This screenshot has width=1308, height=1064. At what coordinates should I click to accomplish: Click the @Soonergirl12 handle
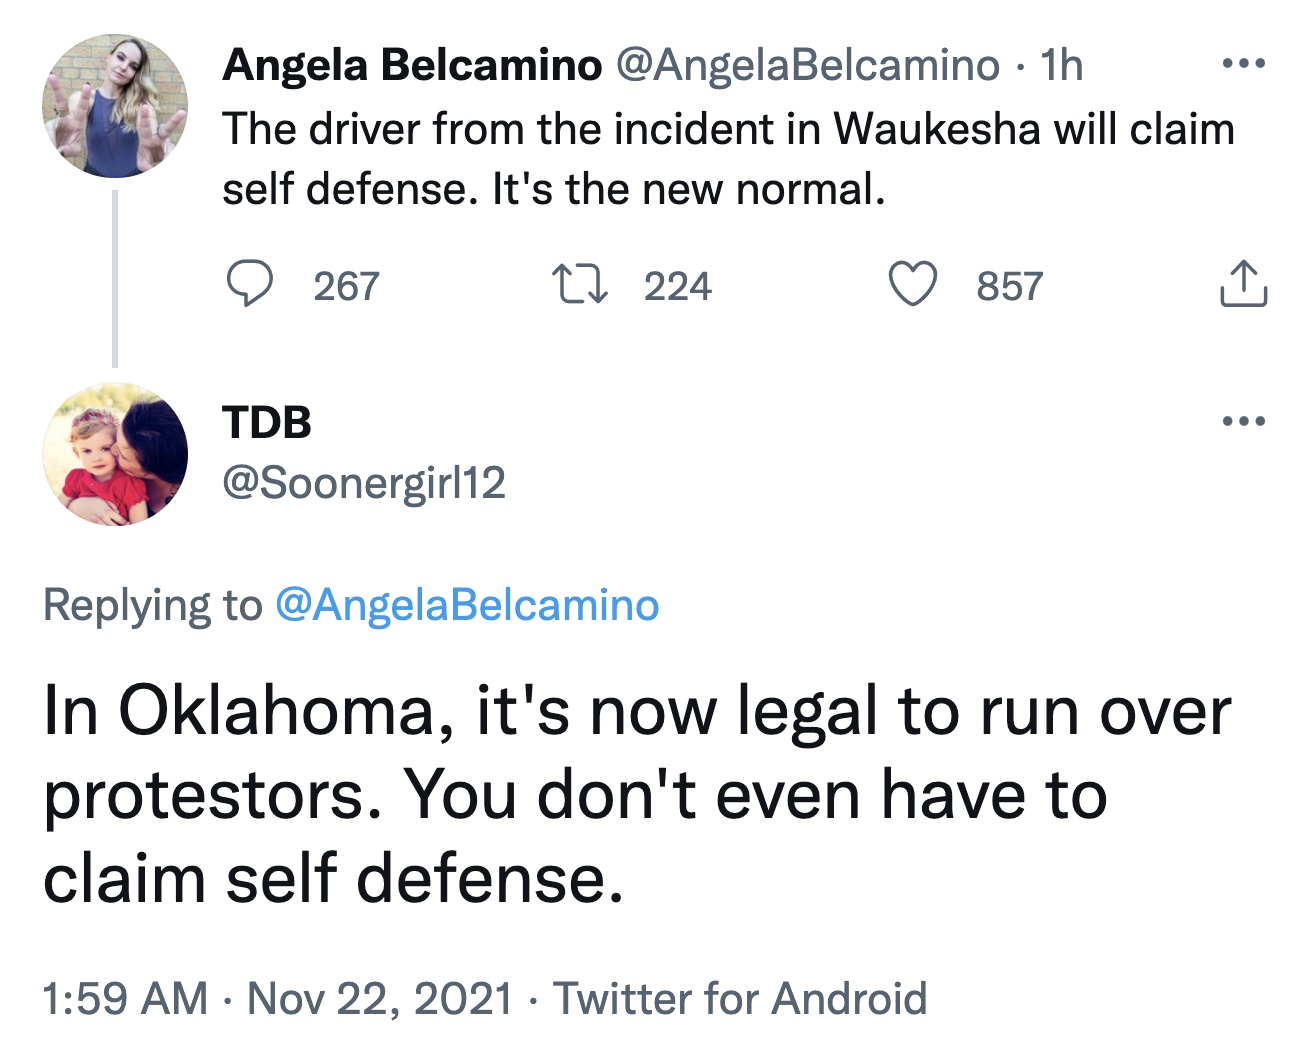coord(364,483)
